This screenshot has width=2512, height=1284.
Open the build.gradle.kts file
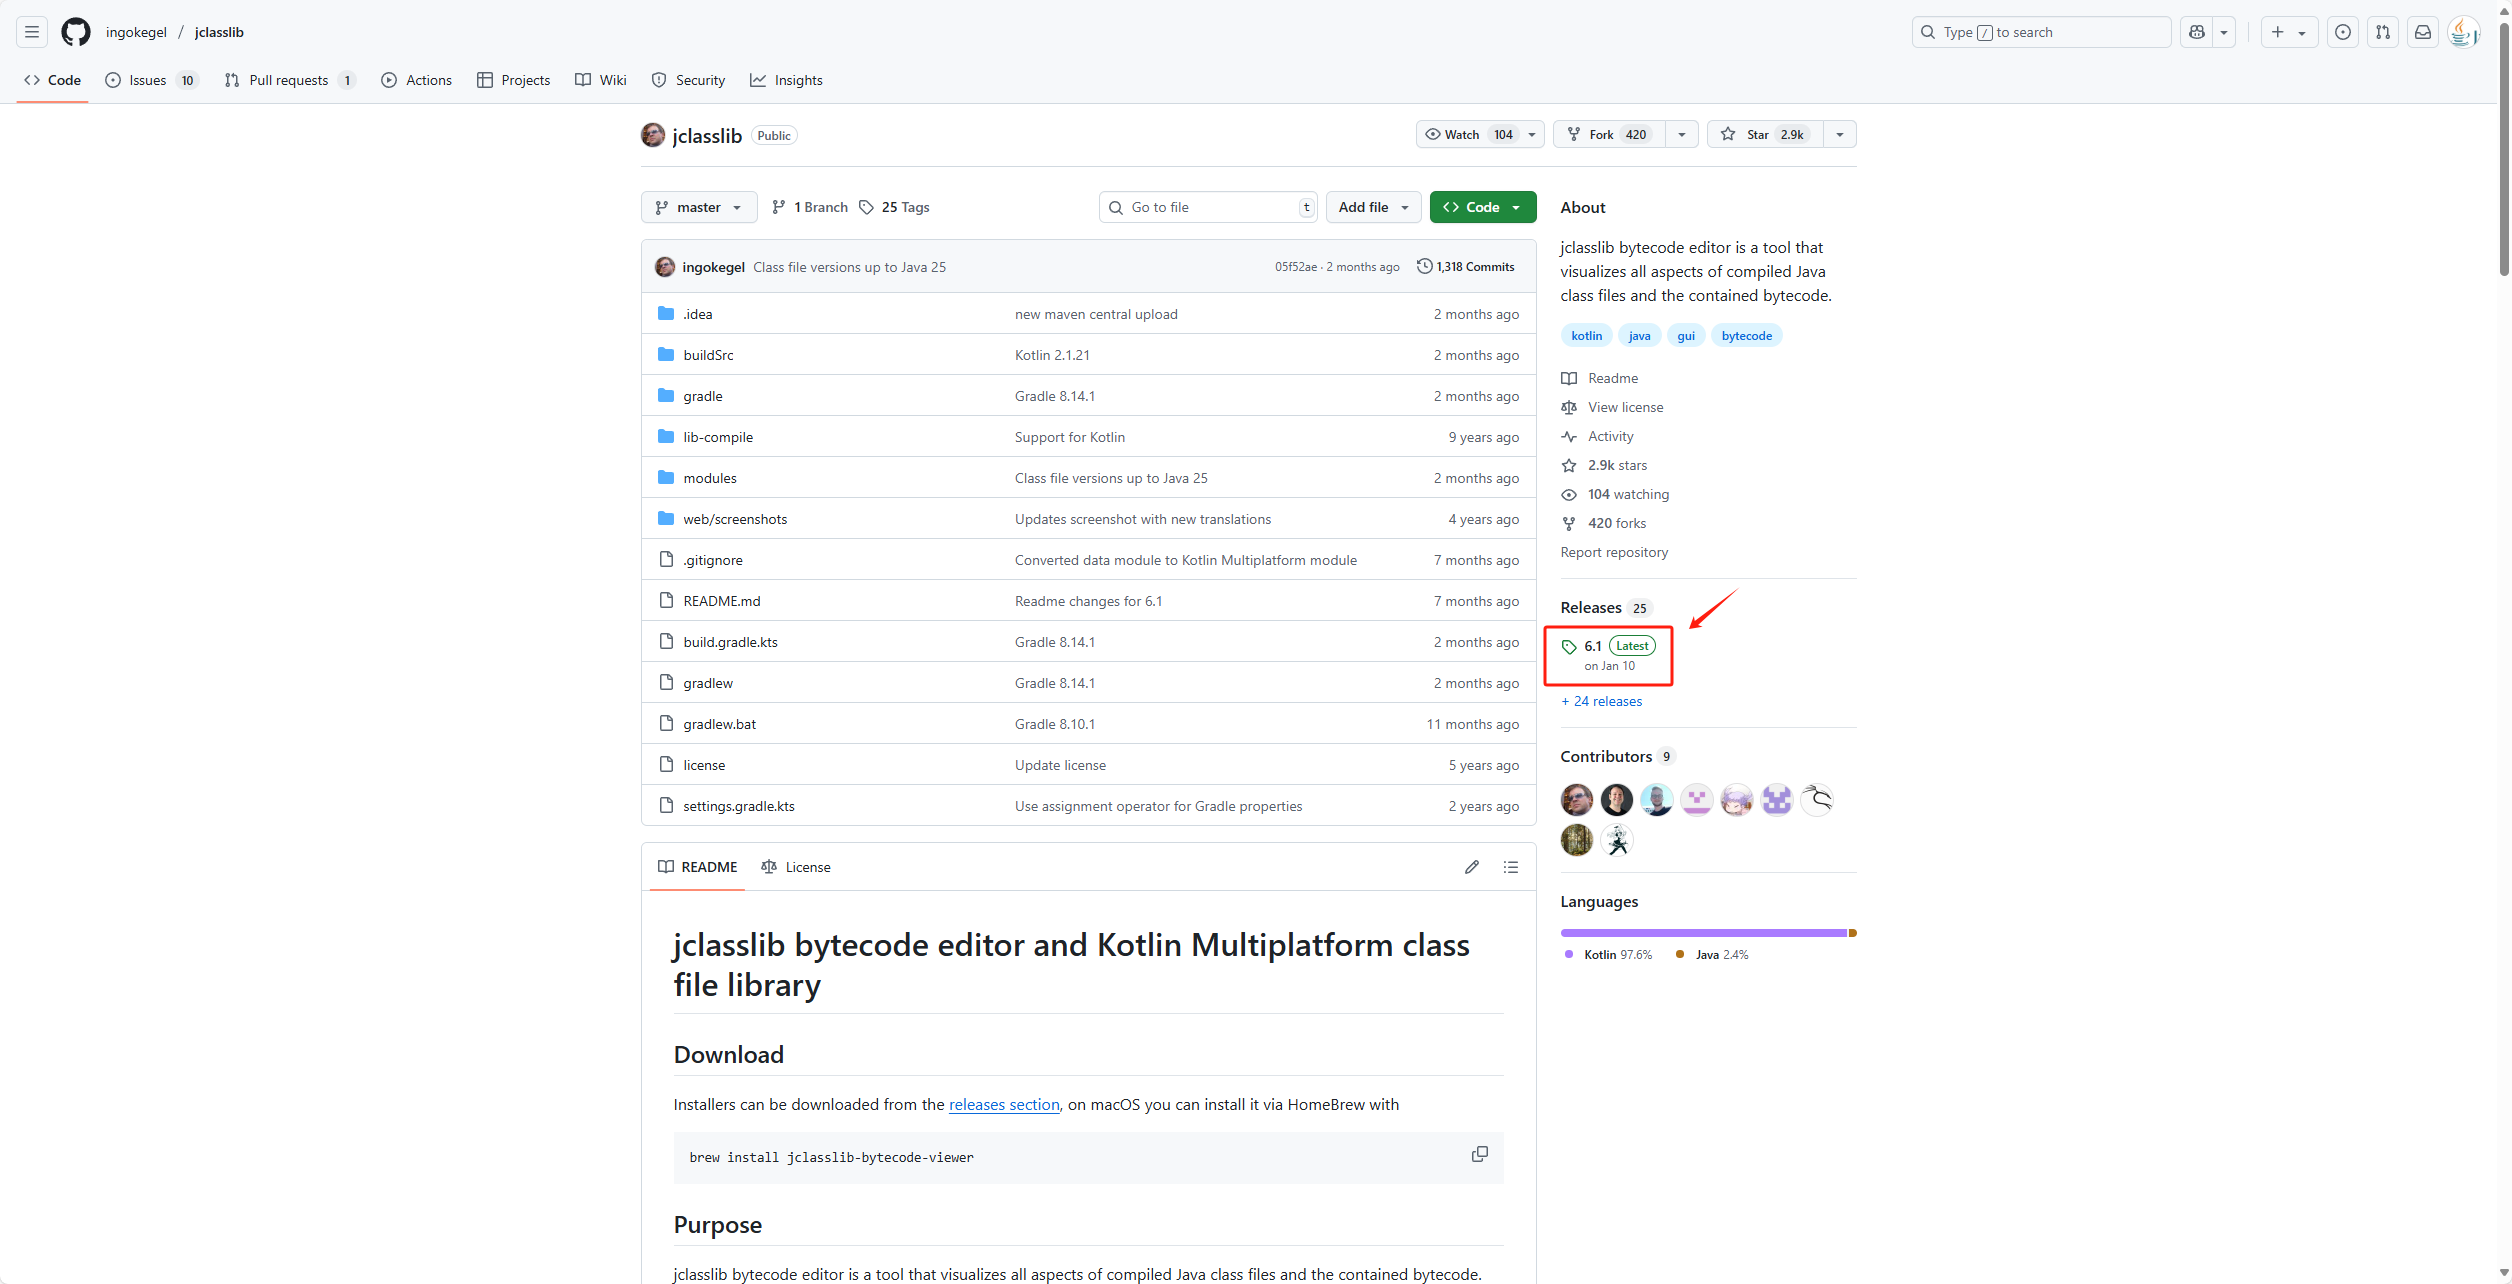tap(730, 642)
